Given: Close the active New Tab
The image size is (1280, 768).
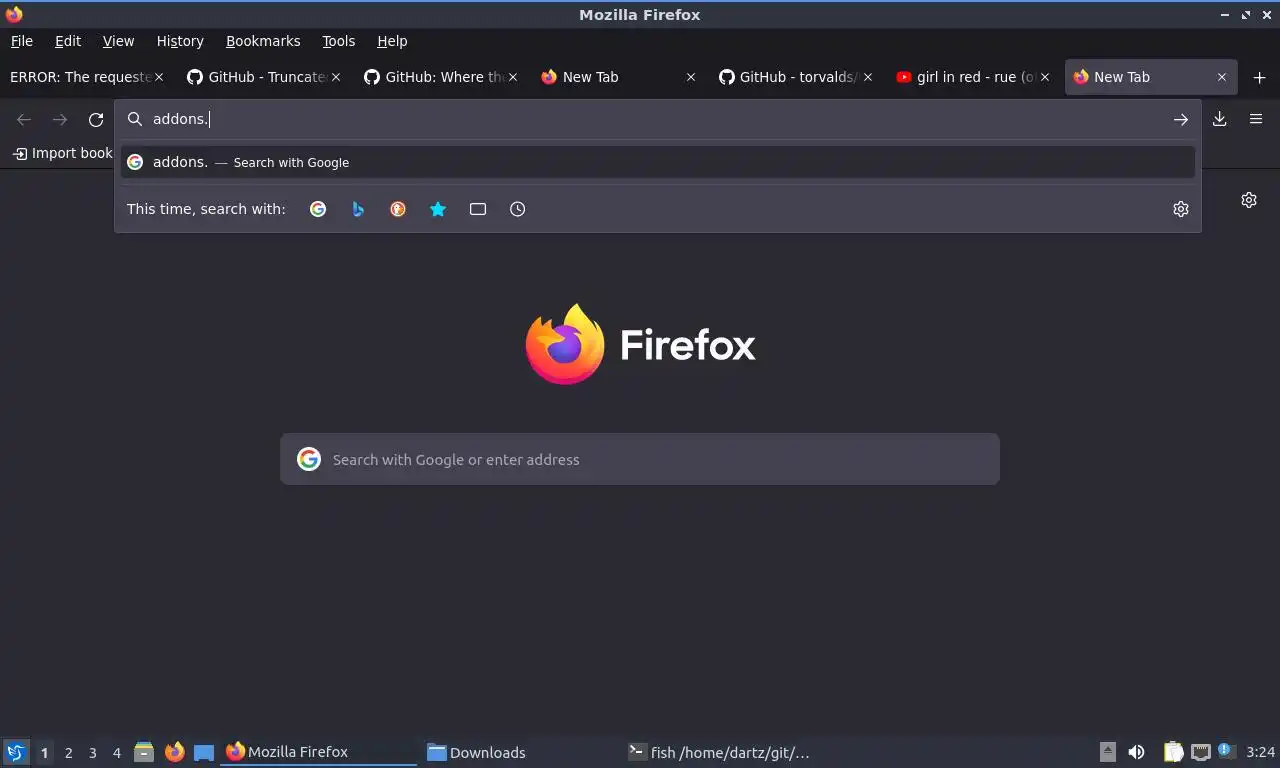Looking at the screenshot, I should tap(1222, 77).
